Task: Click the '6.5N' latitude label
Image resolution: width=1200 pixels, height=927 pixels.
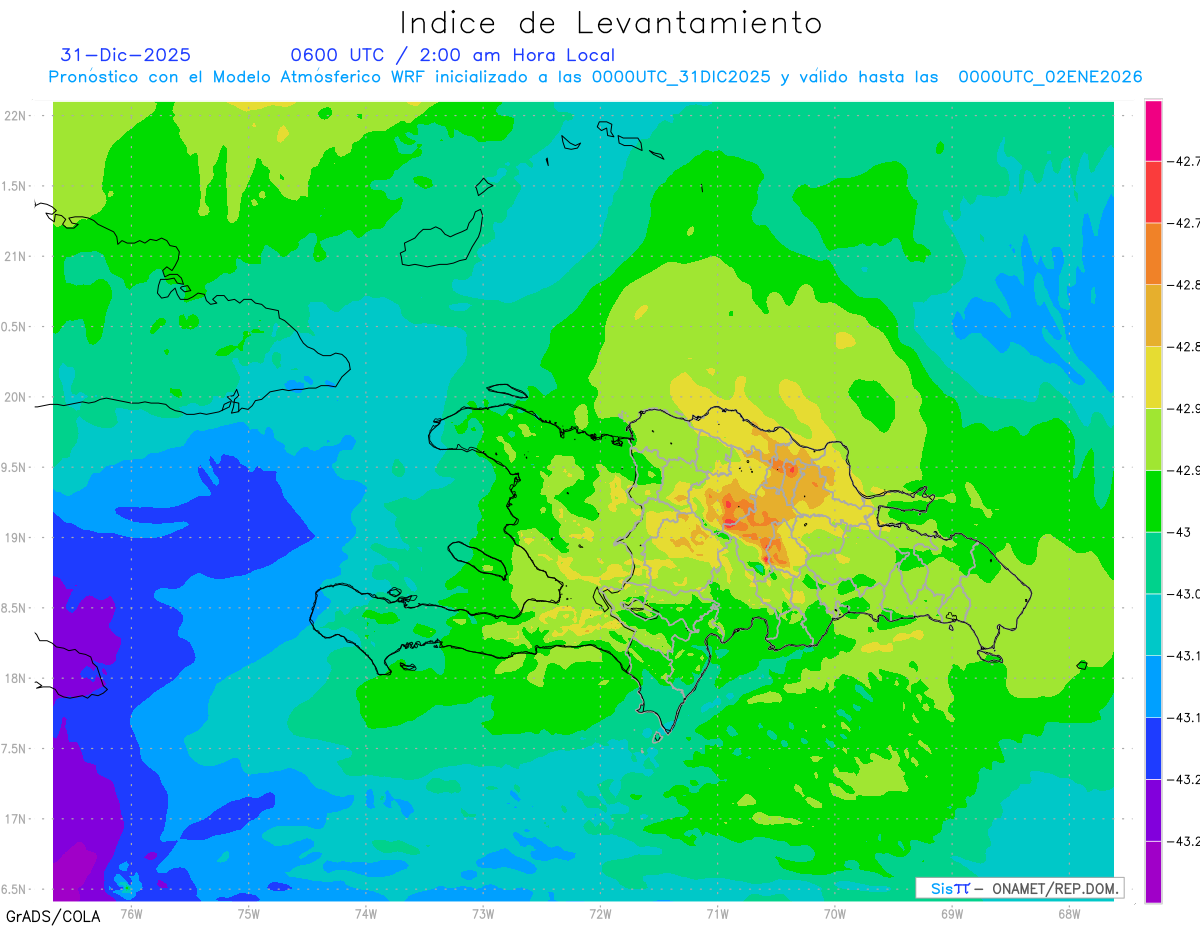Action: [15, 889]
